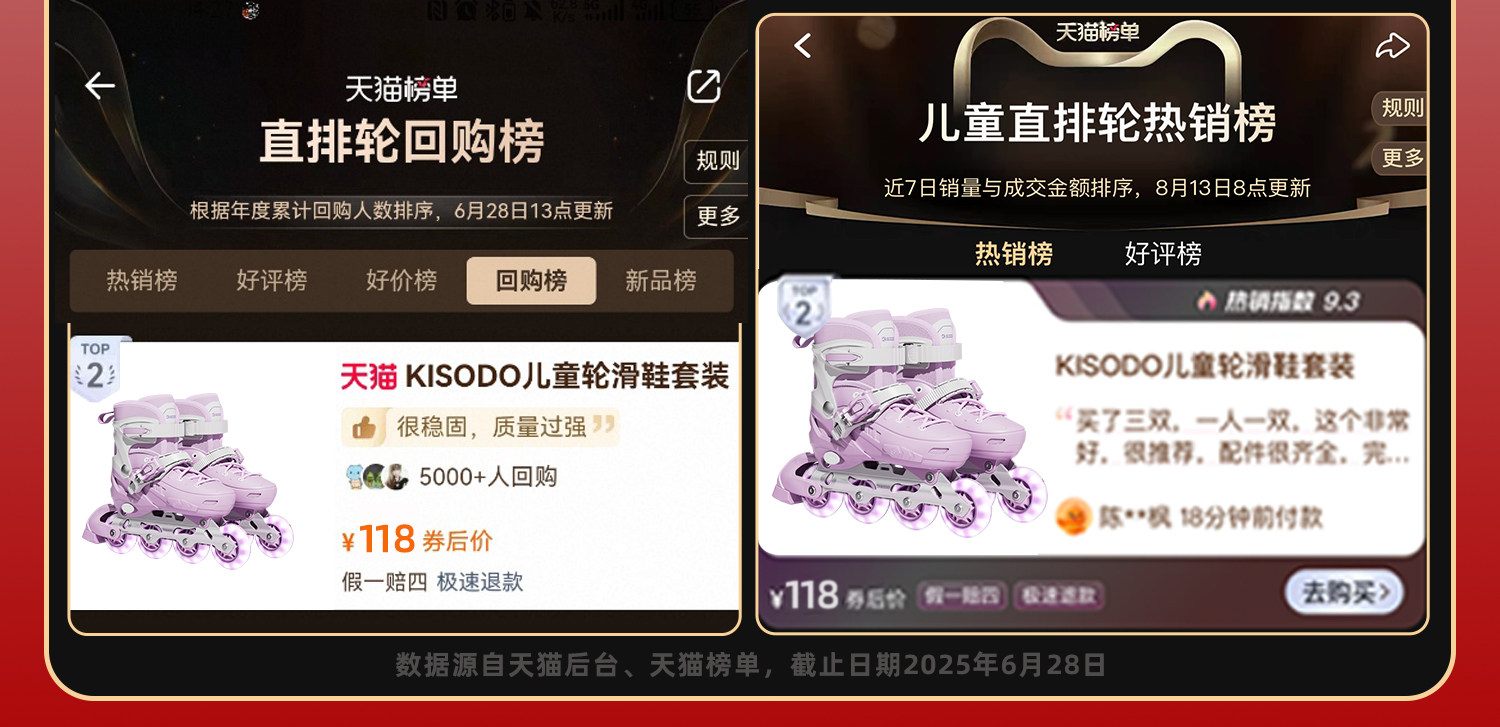The height and width of the screenshot is (727, 1500).
Task: Expand 更多 options in right panel
Action: [x=1401, y=157]
